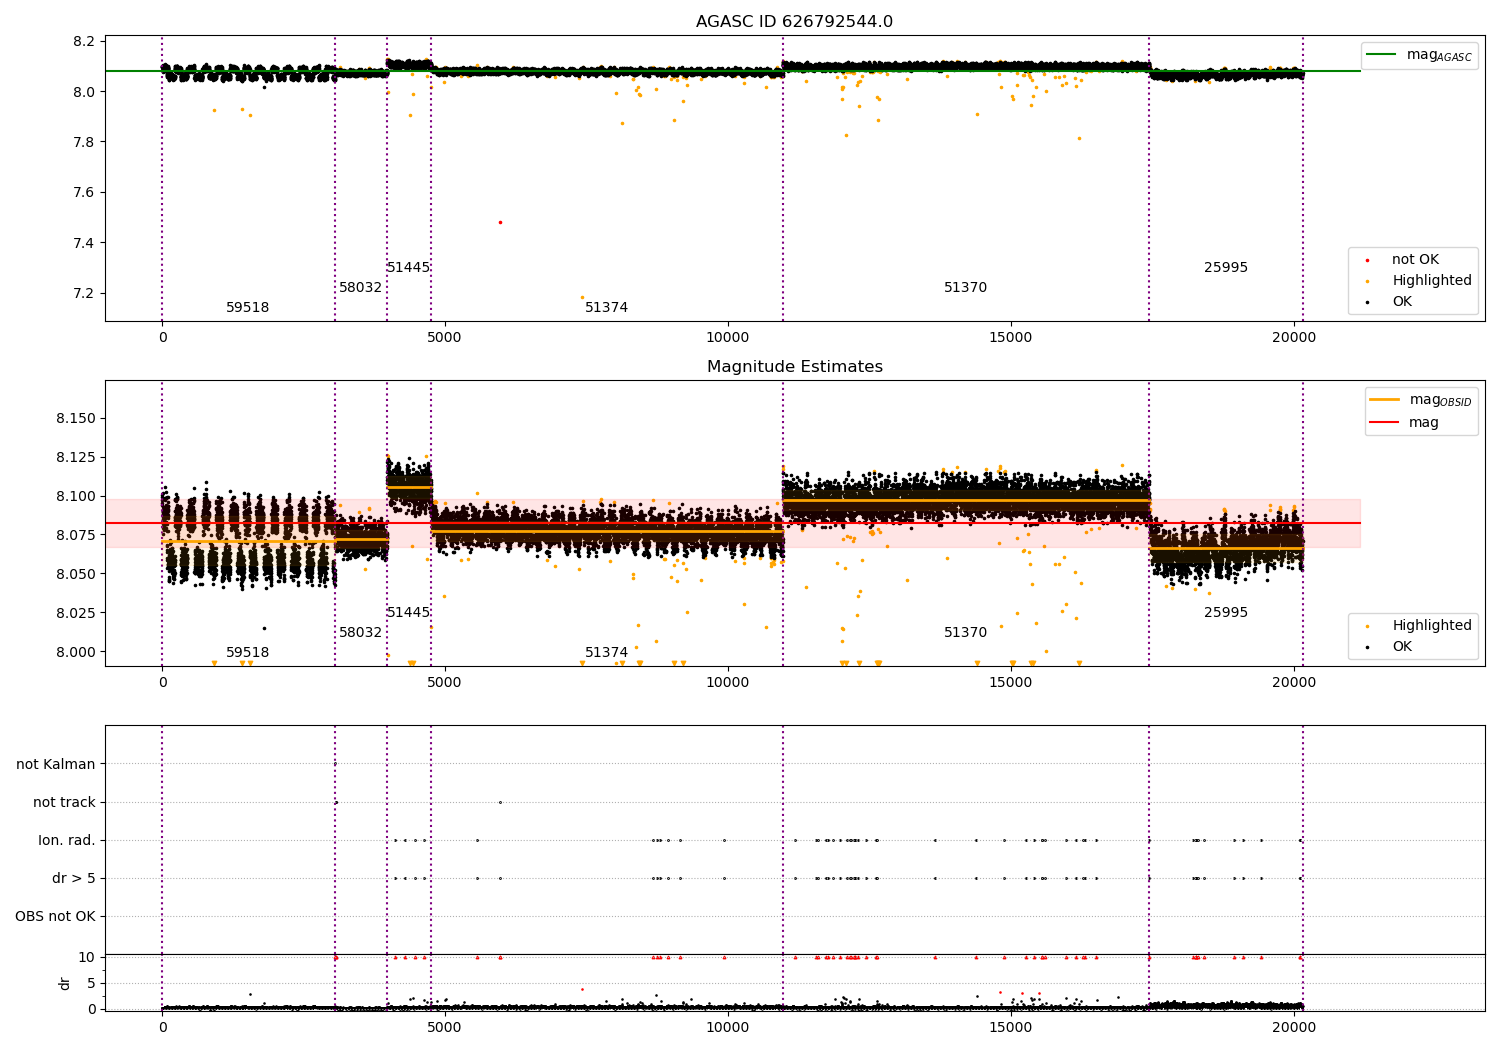
Task: Click observation label 51374 in Magnitude Estimates plot
Action: [606, 653]
